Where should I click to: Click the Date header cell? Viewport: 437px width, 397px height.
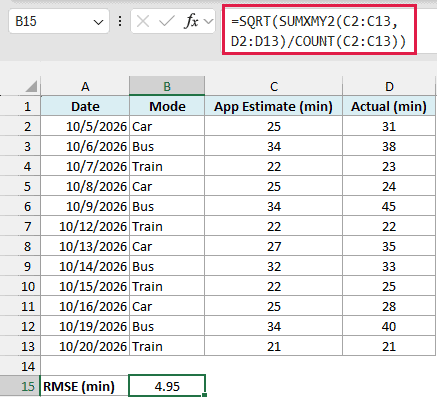[x=85, y=106]
